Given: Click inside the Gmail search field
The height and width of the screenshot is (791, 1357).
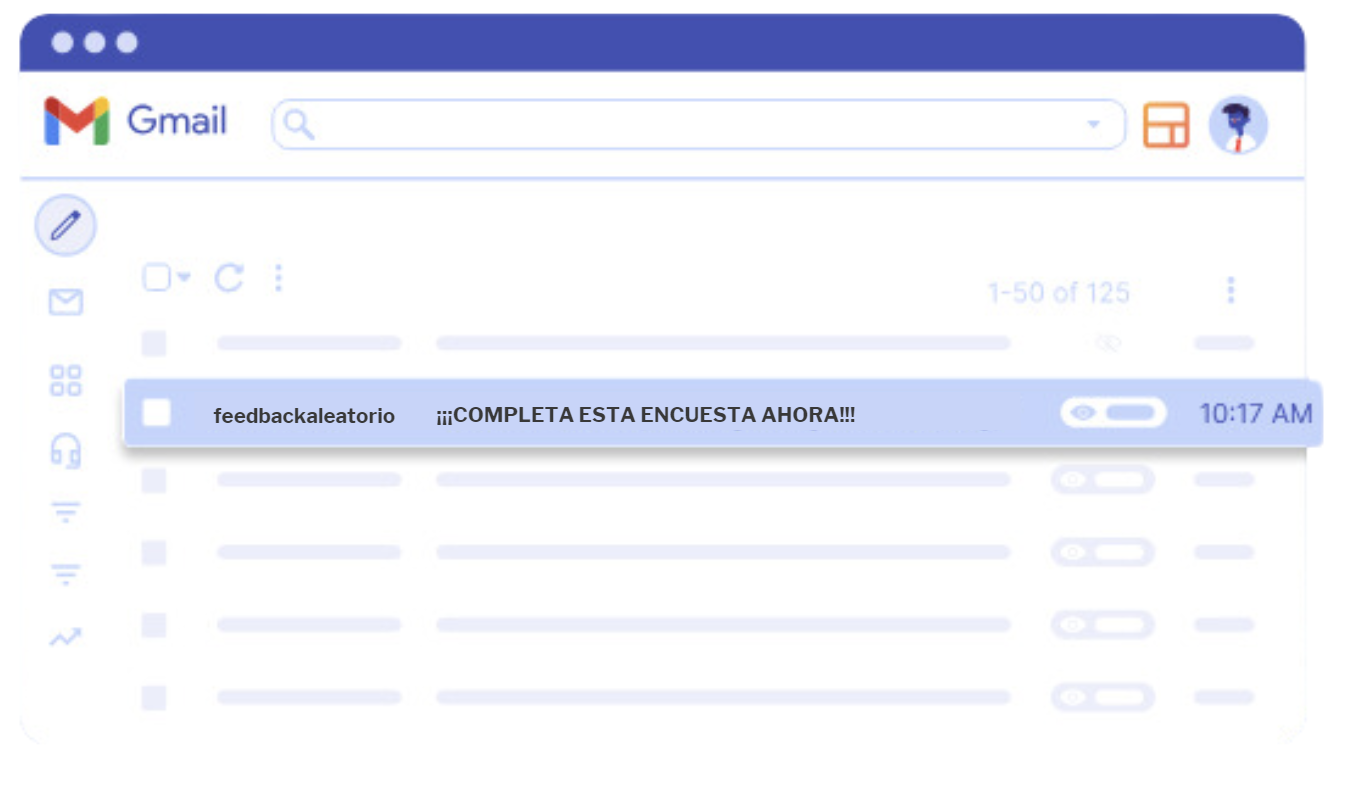Looking at the screenshot, I should point(690,124).
